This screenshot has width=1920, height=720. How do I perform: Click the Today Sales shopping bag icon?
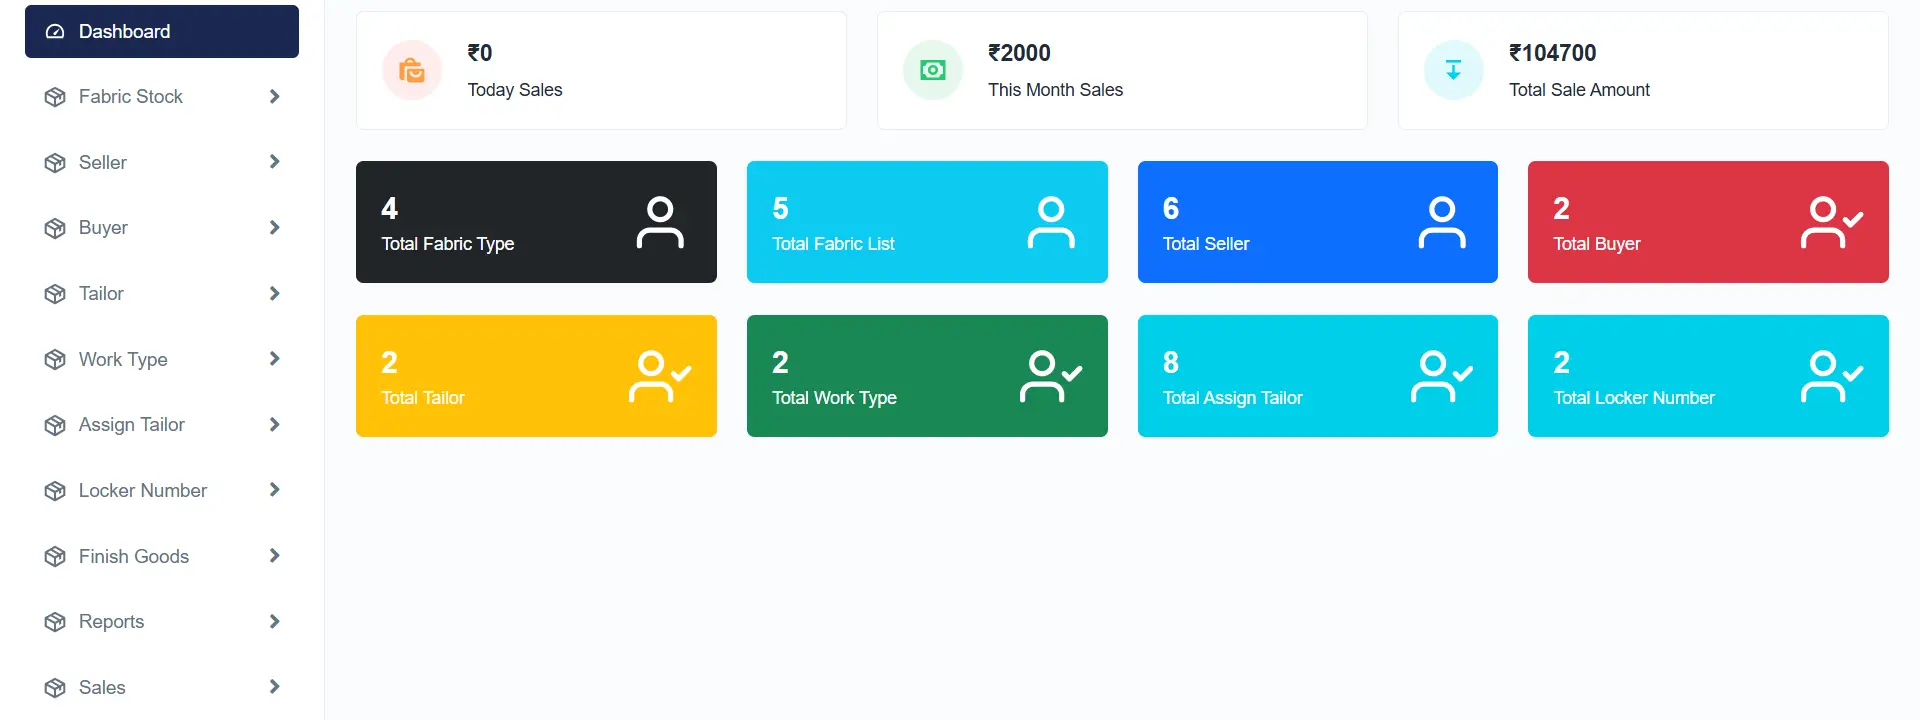tap(412, 70)
